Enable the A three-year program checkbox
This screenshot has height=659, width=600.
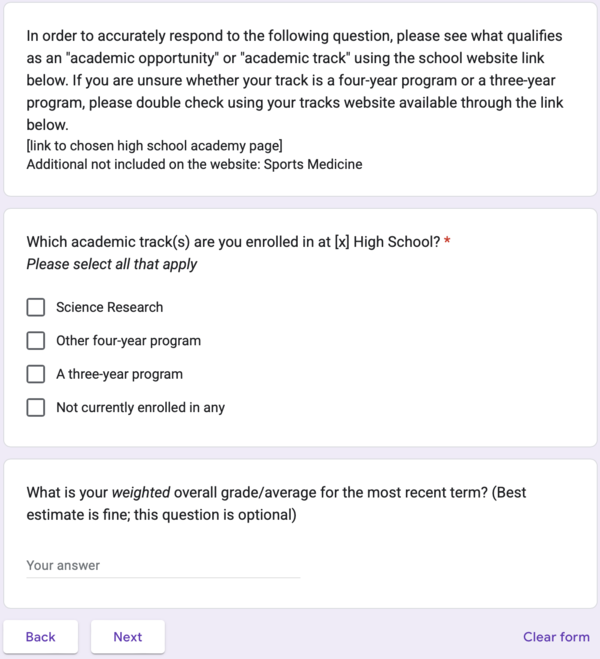tap(36, 374)
